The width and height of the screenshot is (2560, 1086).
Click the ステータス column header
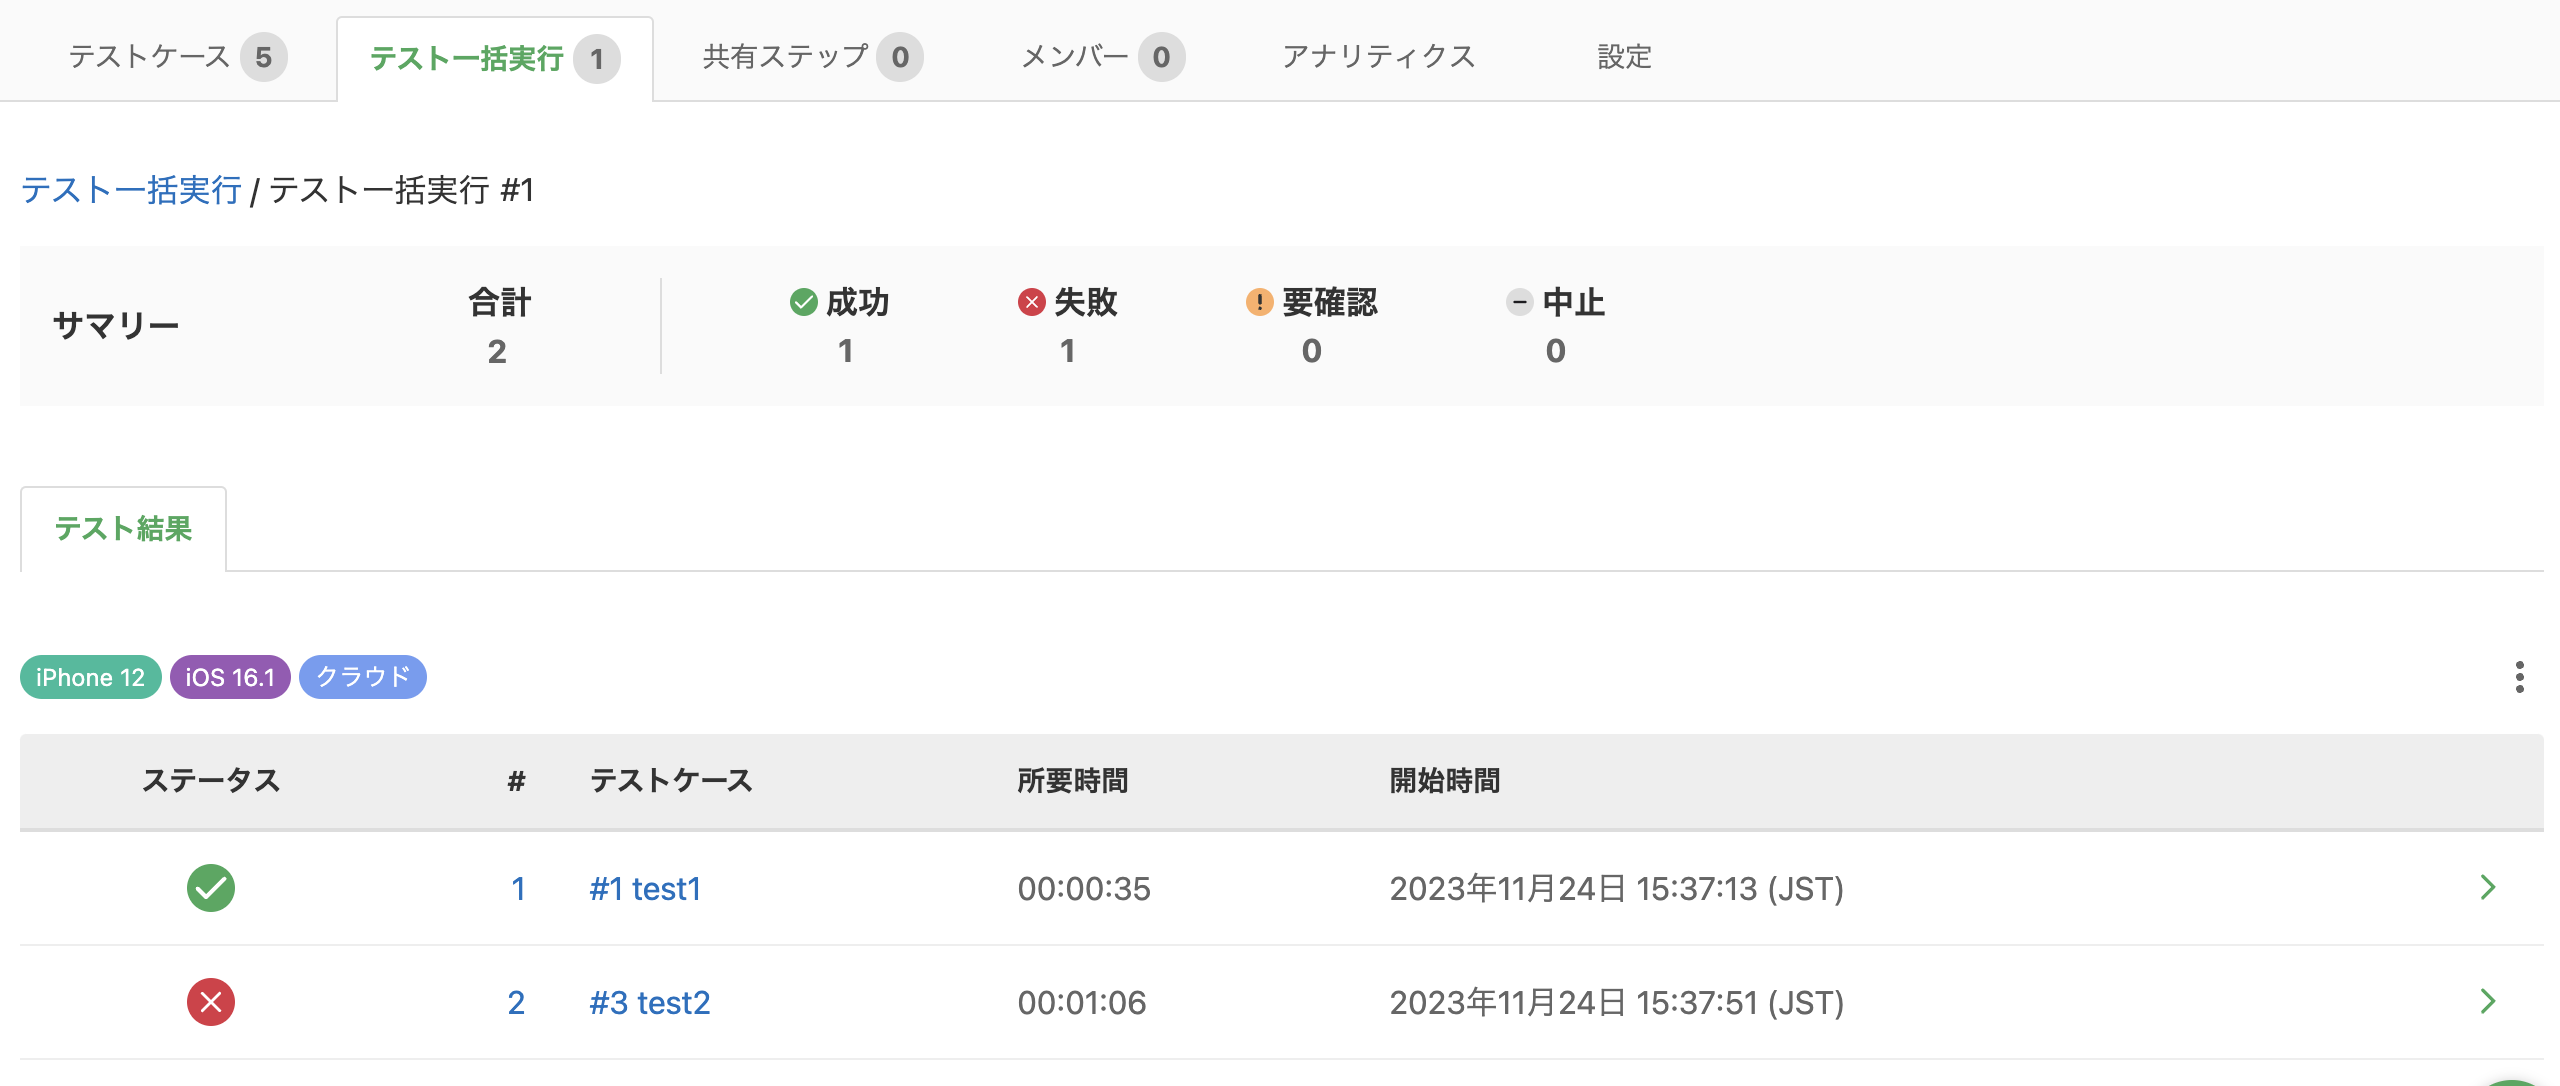click(211, 780)
